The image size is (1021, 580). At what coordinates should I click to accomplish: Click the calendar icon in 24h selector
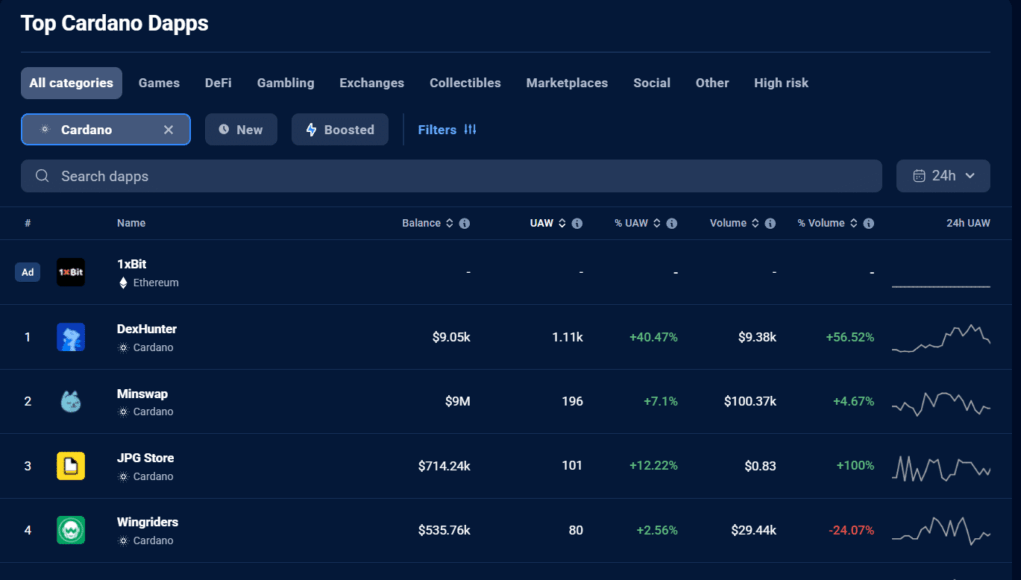(919, 176)
